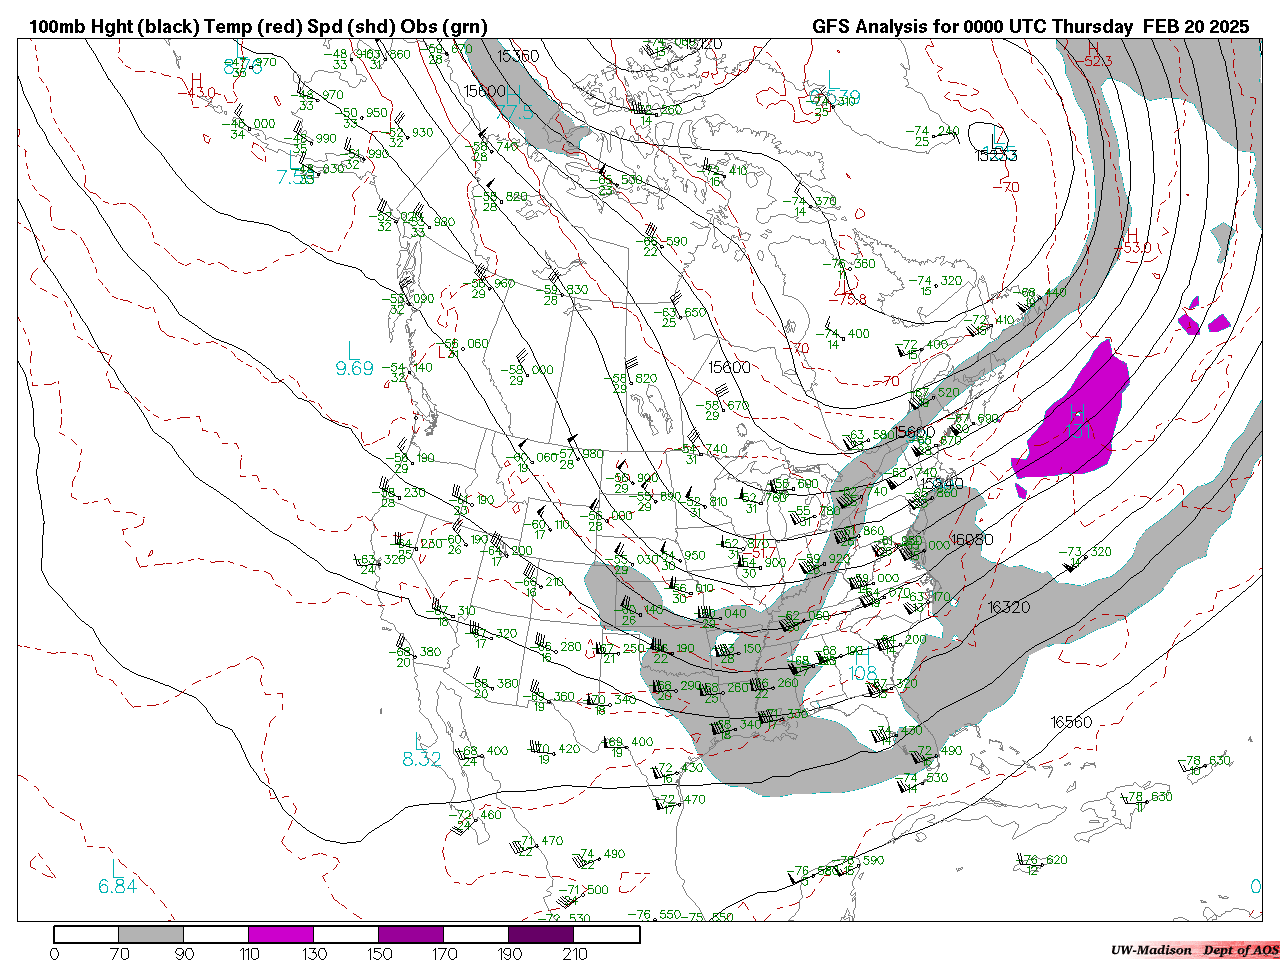Screen dimensions: 1280x960
Task: Click the black 15233 low height marker
Action: (996, 155)
